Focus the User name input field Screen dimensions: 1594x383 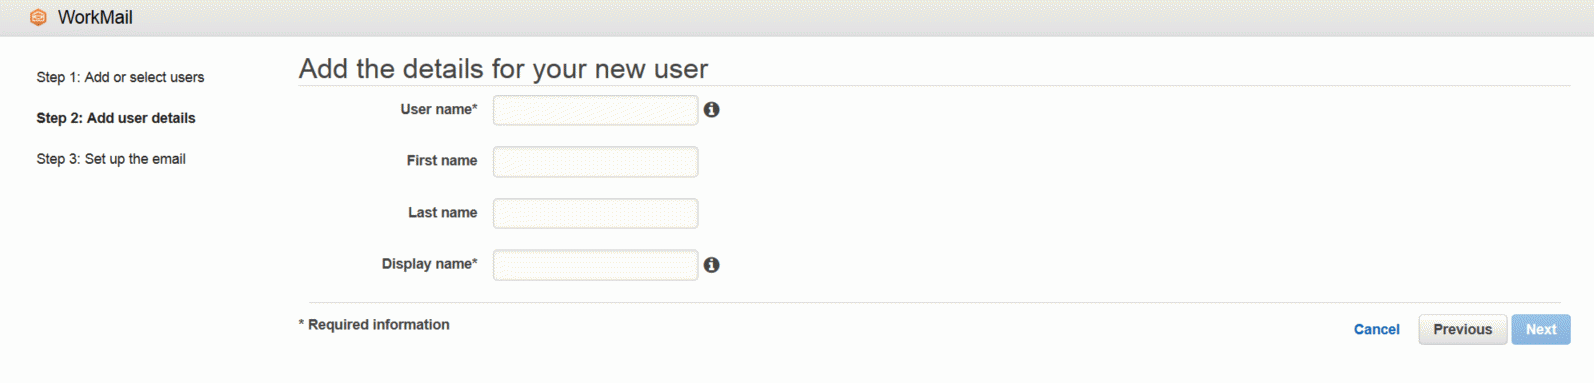(x=595, y=110)
